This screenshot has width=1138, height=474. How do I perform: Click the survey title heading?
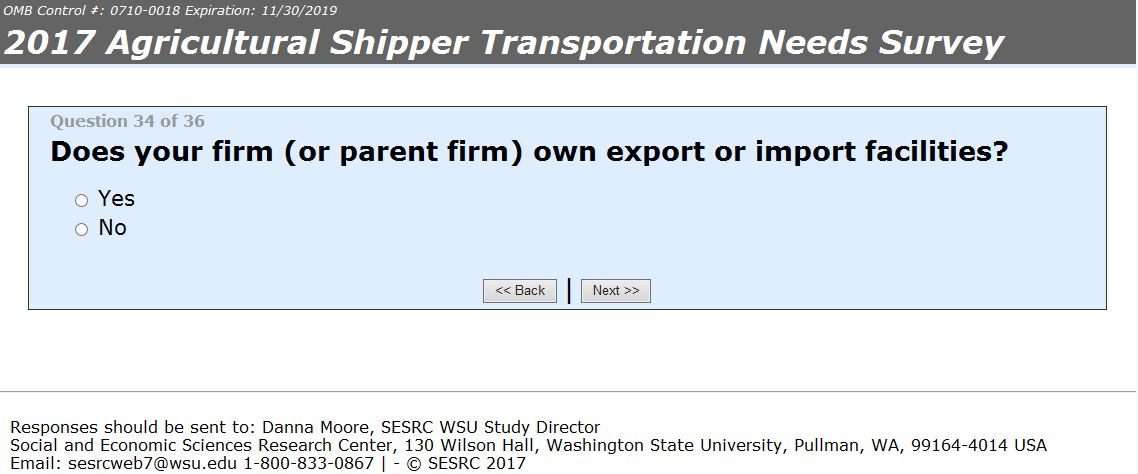tap(504, 43)
